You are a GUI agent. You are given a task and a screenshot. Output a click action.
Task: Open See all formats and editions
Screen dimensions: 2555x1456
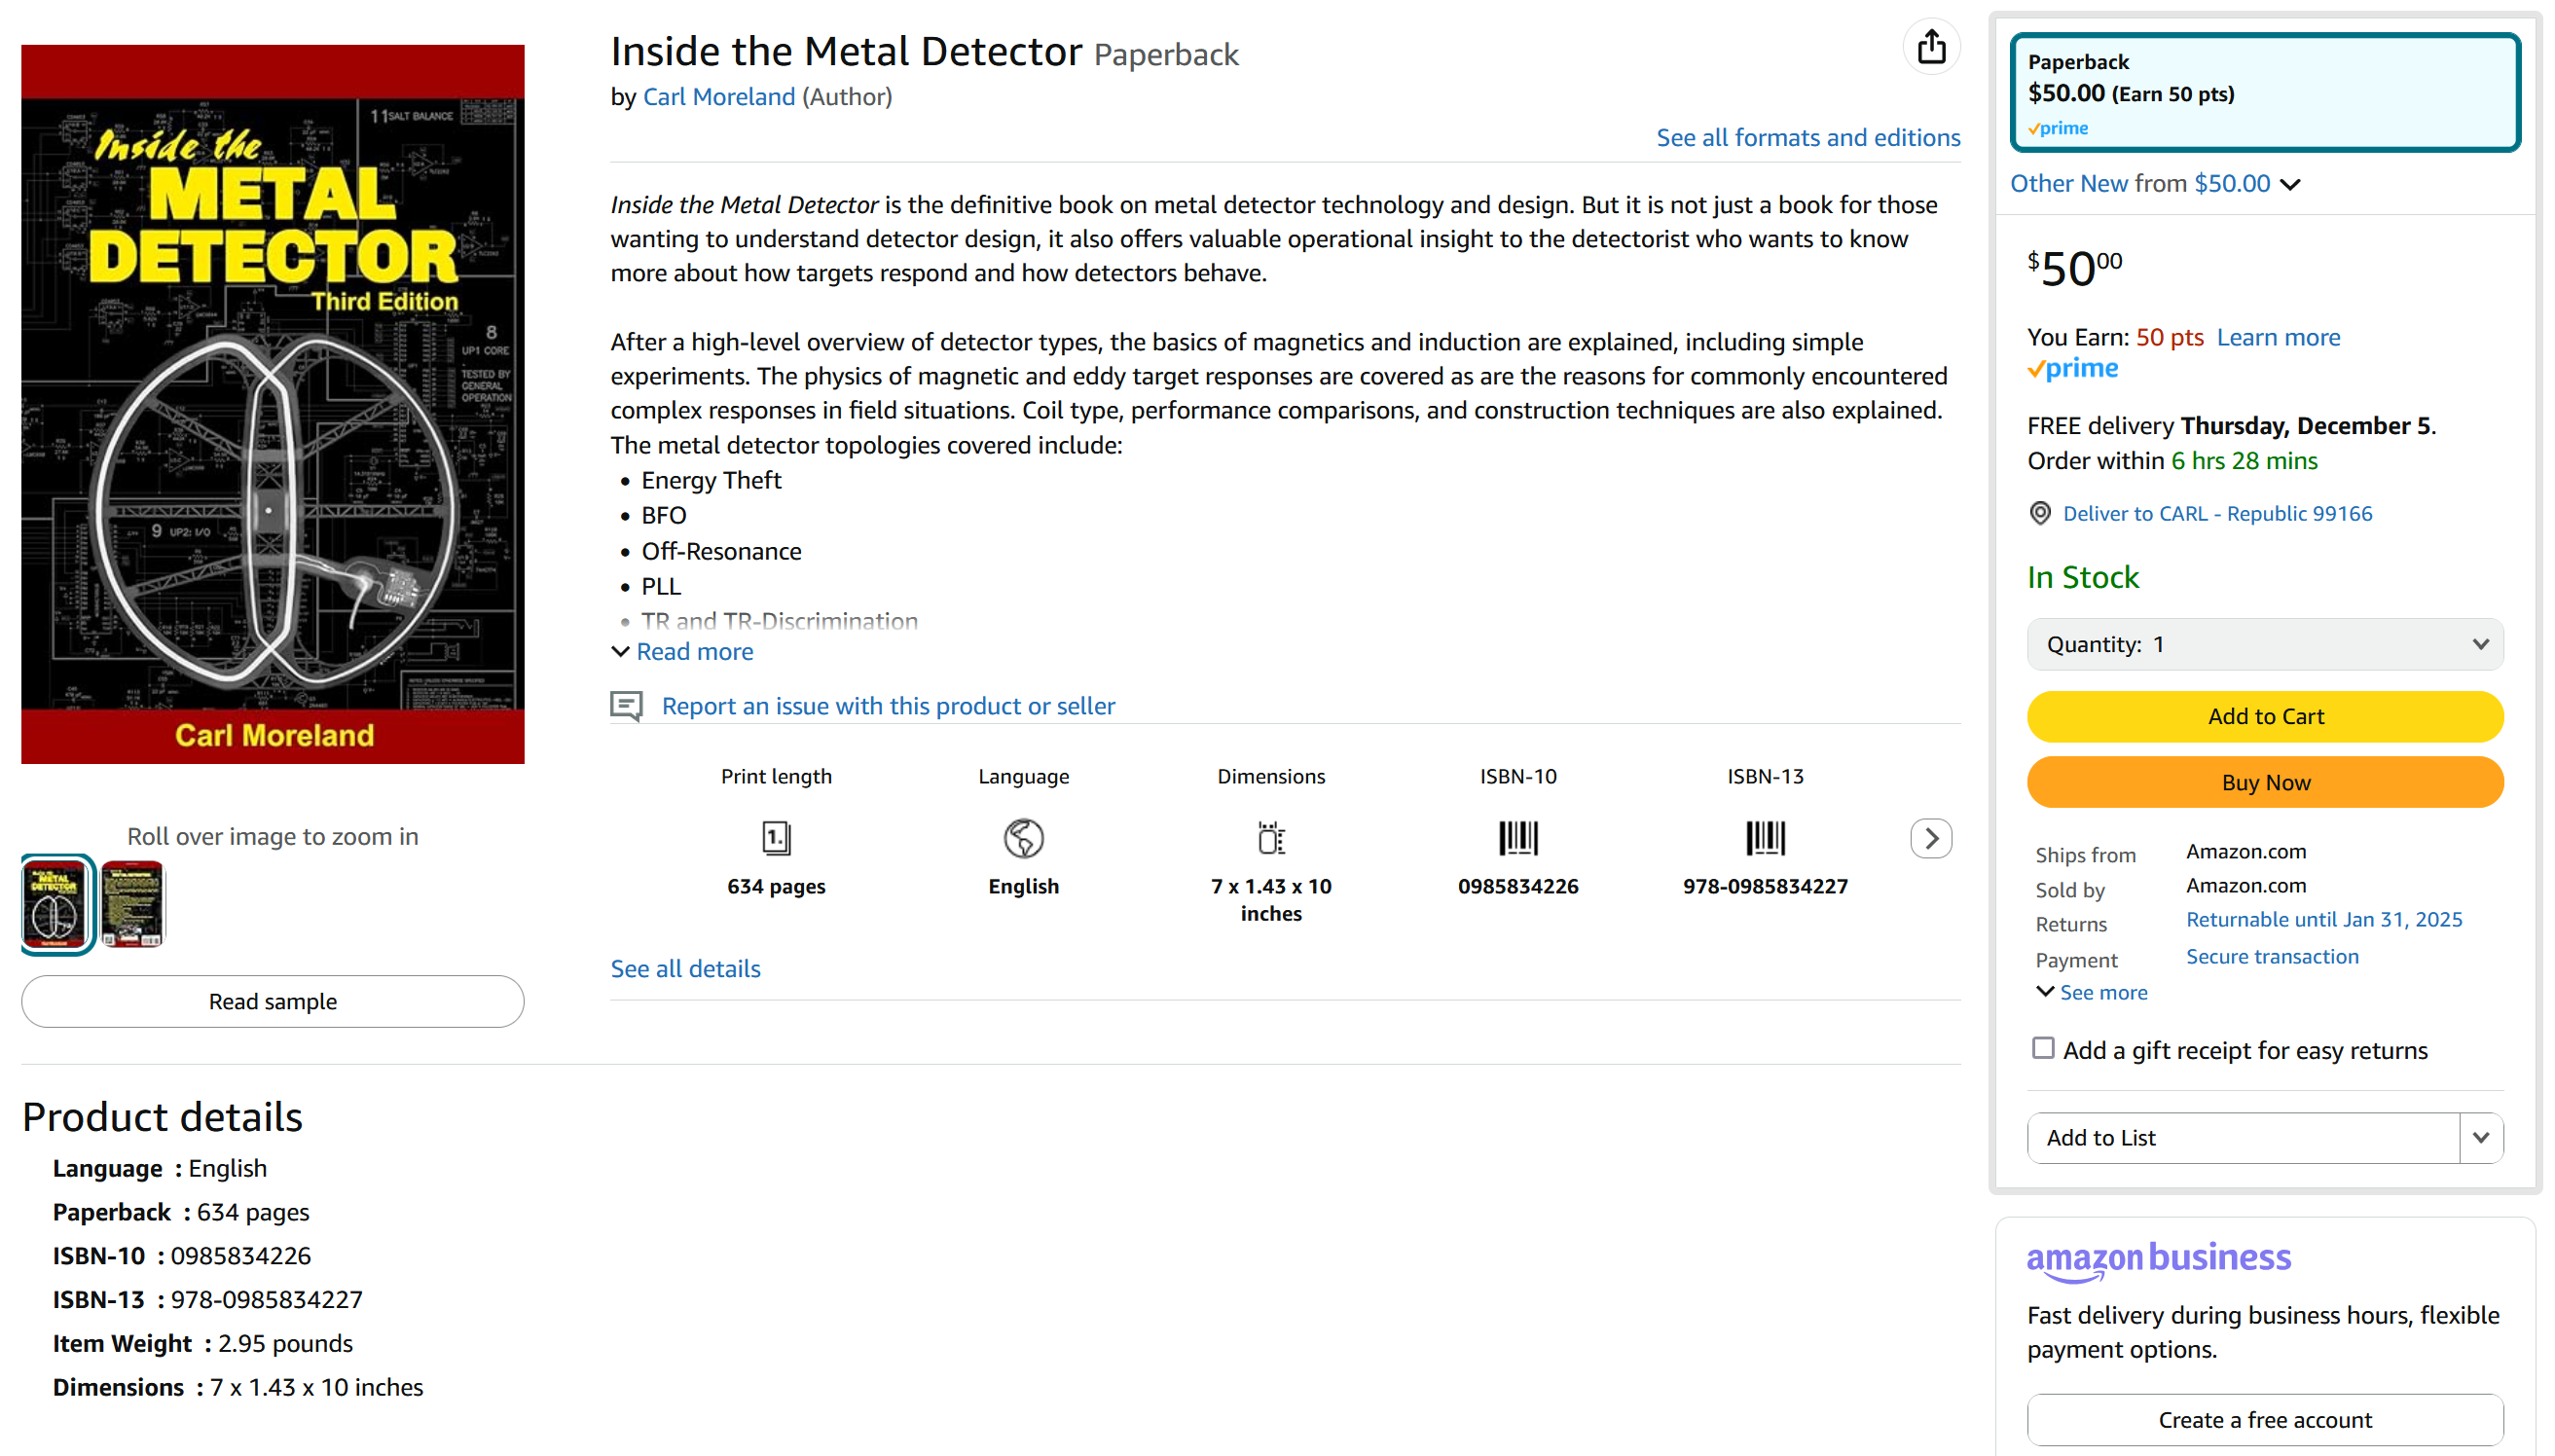pyautogui.click(x=1807, y=138)
